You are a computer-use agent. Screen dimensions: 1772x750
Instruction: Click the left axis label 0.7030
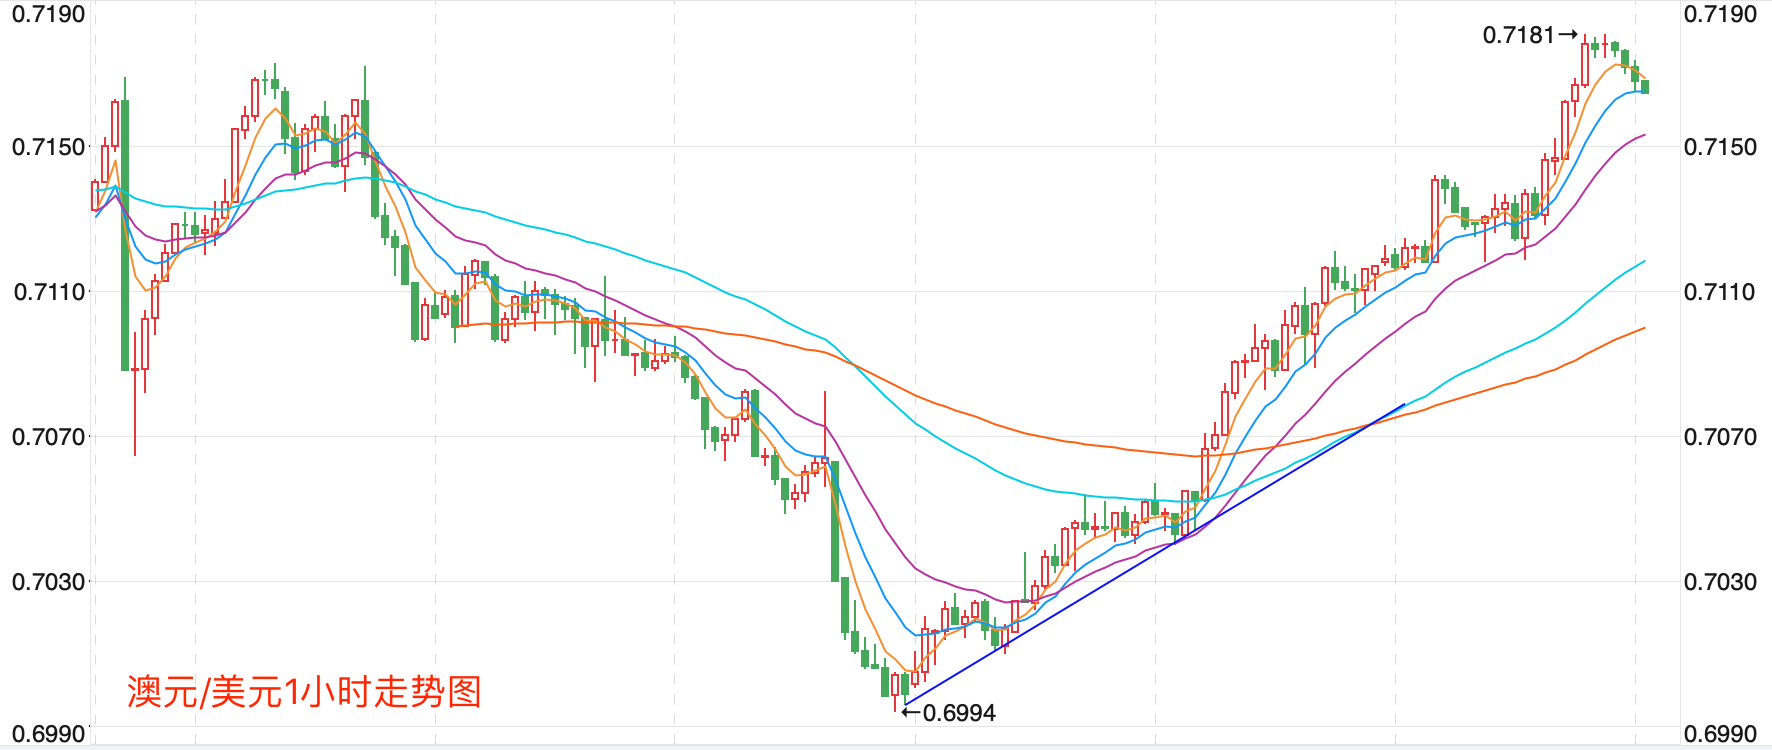pyautogui.click(x=48, y=582)
